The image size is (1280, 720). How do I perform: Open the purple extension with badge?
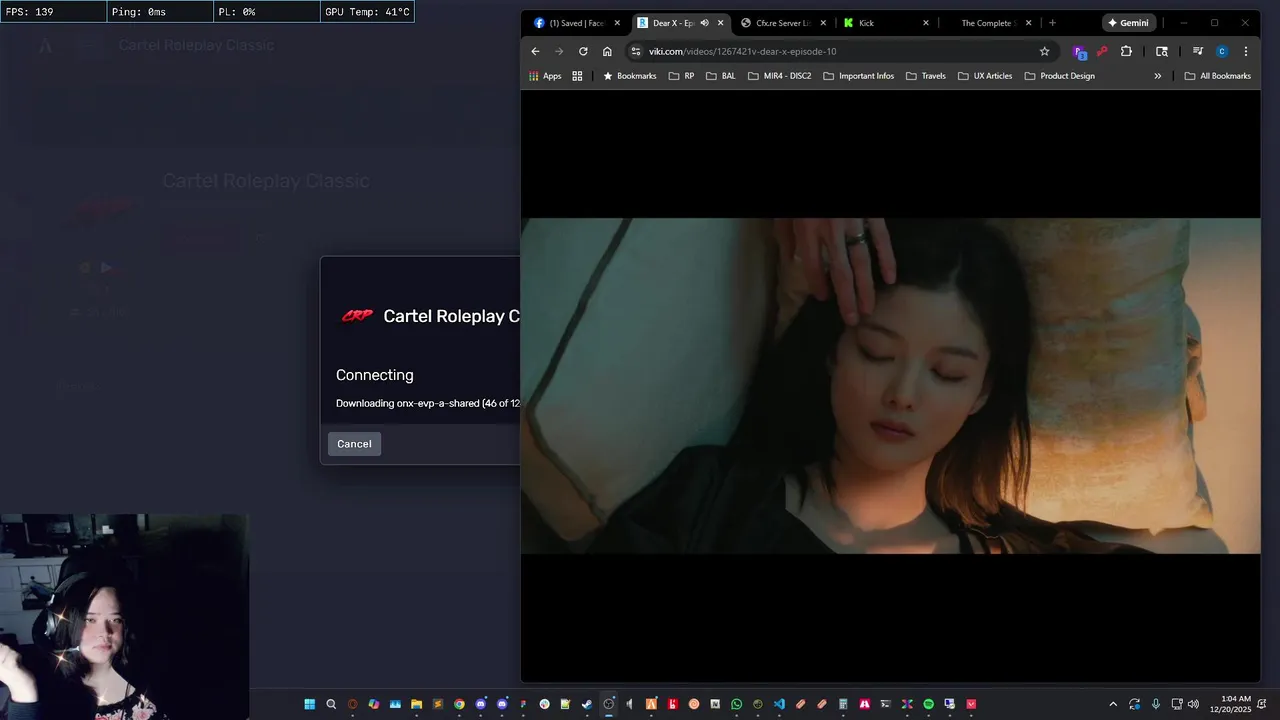tap(1079, 52)
